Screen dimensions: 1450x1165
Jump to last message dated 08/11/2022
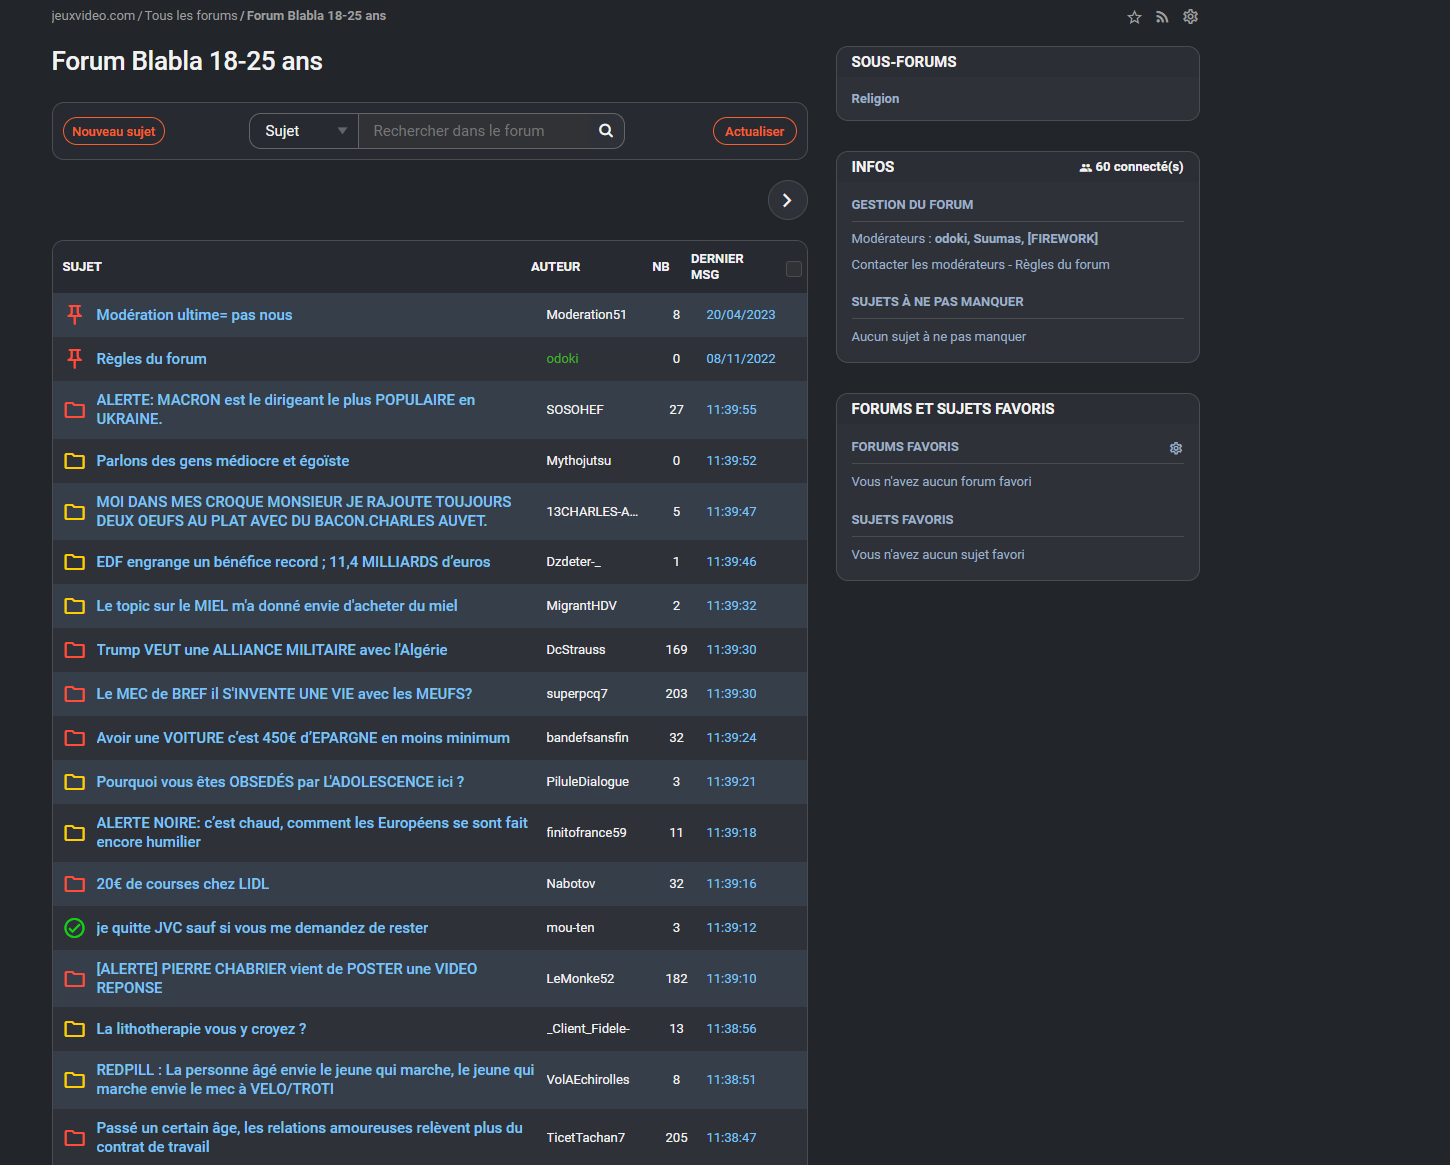[741, 359]
